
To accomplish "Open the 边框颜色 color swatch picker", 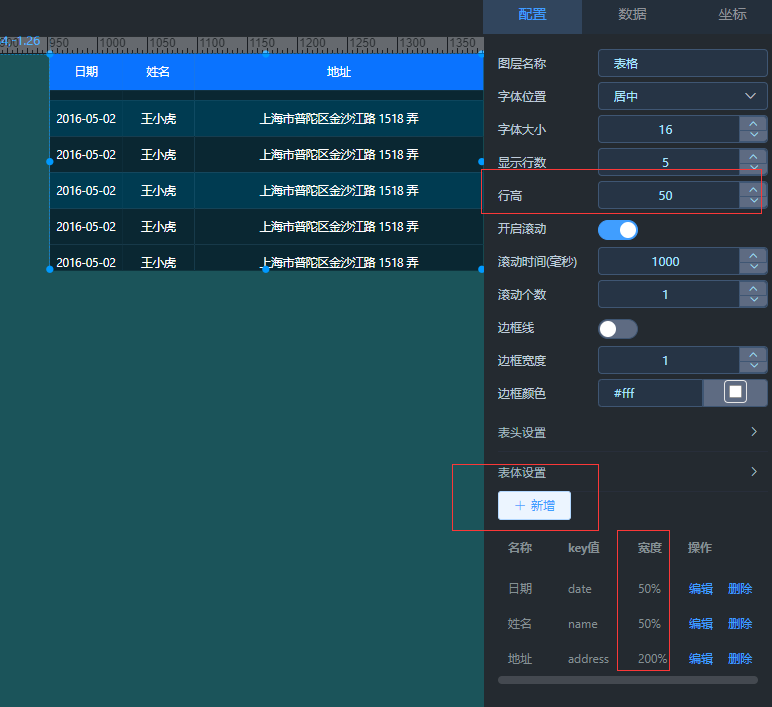I will tap(735, 393).
